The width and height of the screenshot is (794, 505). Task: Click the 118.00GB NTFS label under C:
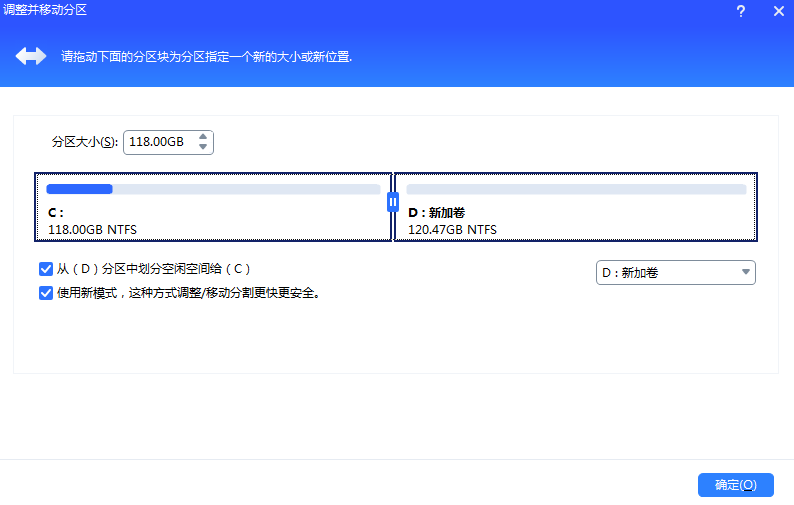tap(92, 229)
